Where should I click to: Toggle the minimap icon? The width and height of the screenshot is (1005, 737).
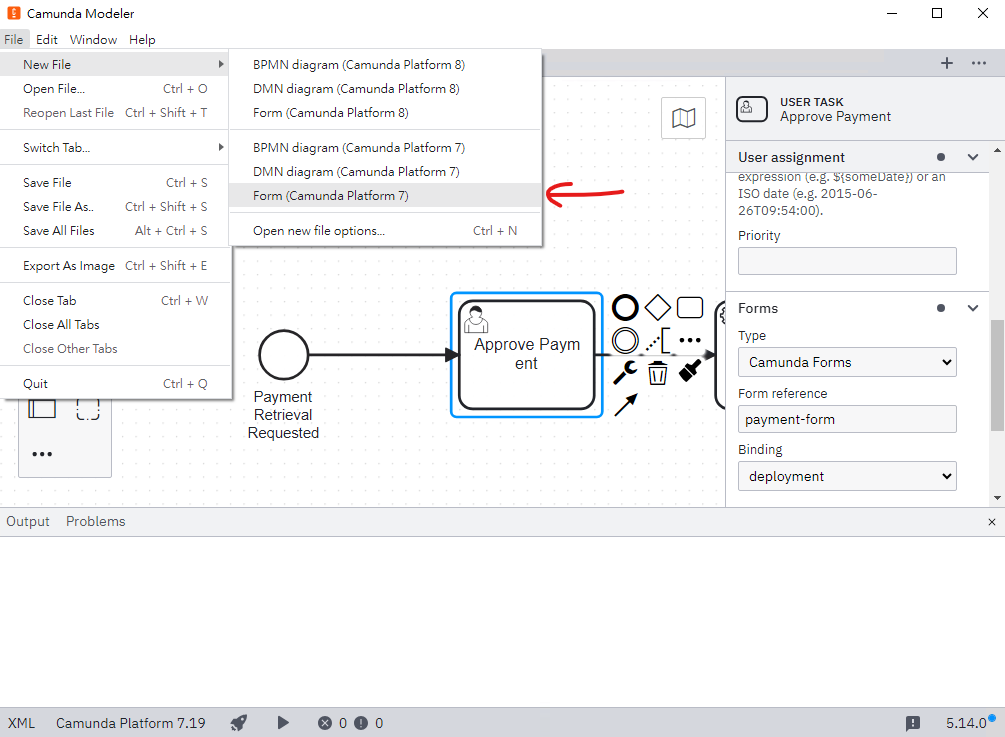coord(683,118)
